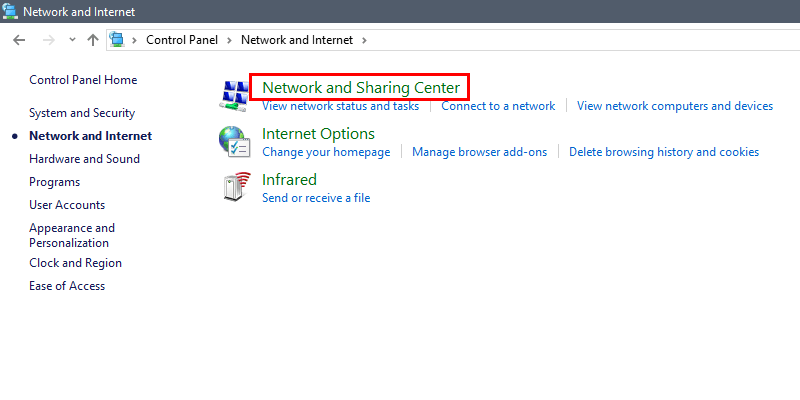Click Manage browser add-ons

pyautogui.click(x=479, y=152)
